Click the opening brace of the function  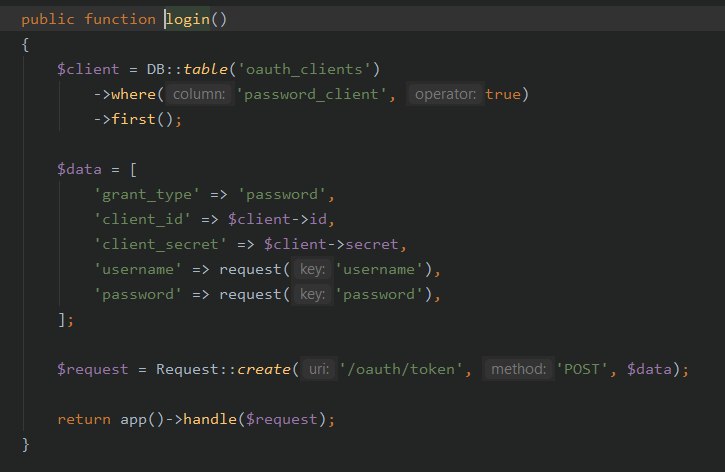click(25, 45)
